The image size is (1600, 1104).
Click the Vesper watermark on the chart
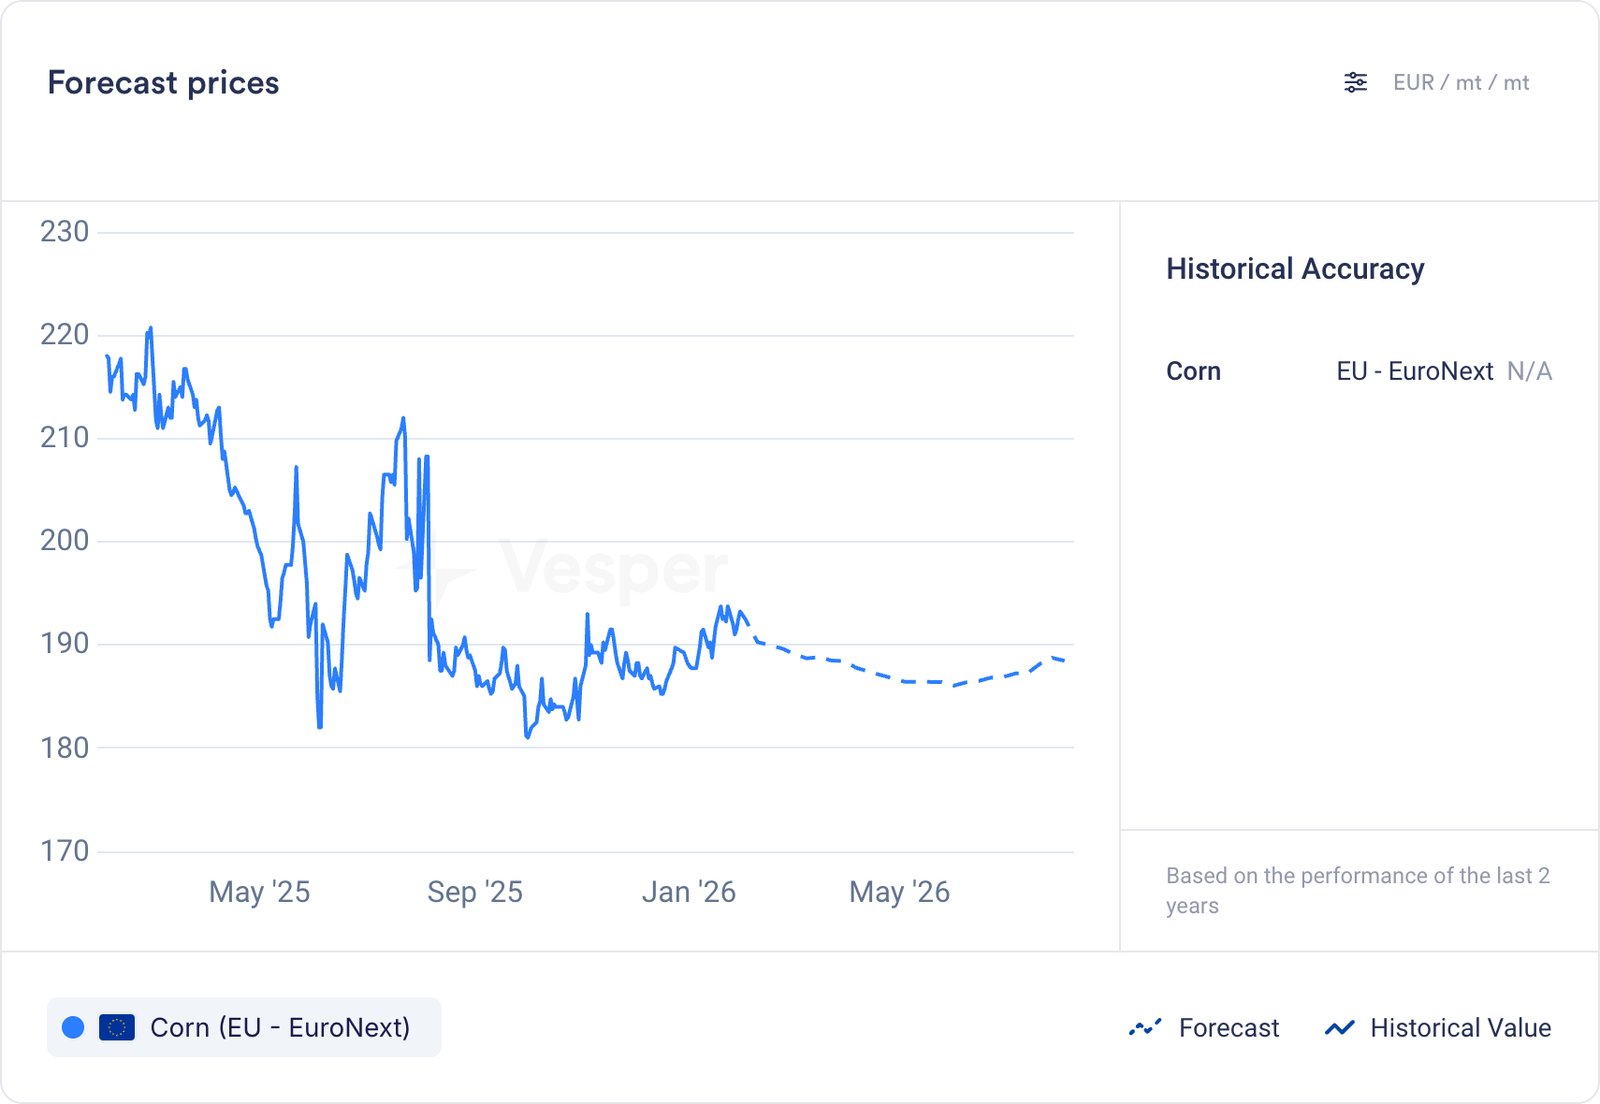coord(612,568)
